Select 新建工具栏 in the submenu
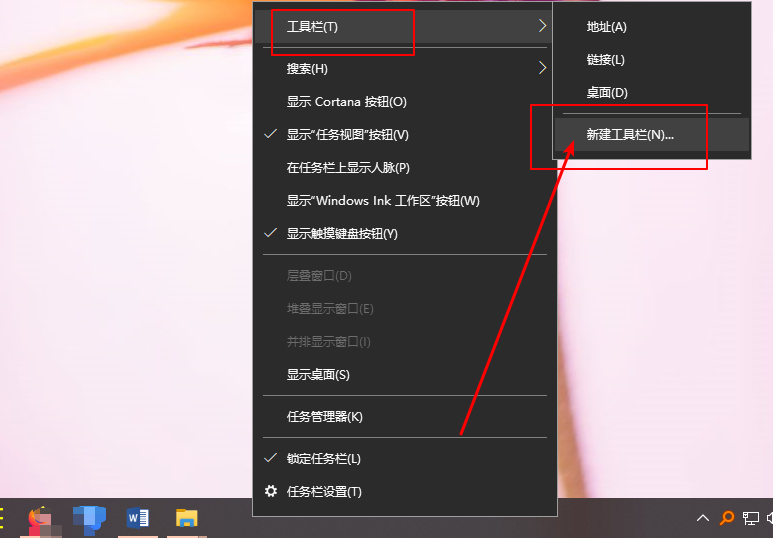This screenshot has width=773, height=538. (630, 135)
